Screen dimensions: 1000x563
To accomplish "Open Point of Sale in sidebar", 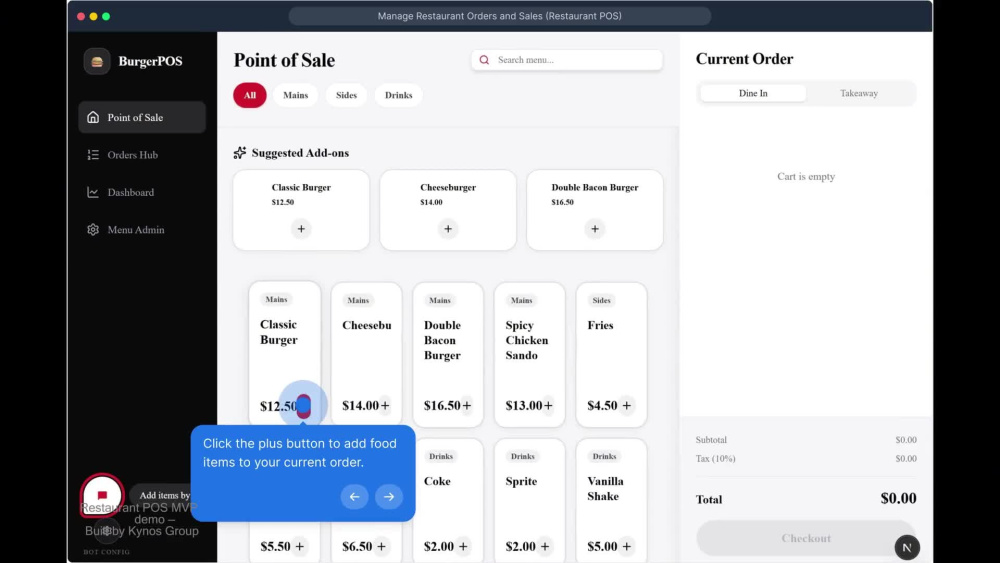I will click(142, 117).
